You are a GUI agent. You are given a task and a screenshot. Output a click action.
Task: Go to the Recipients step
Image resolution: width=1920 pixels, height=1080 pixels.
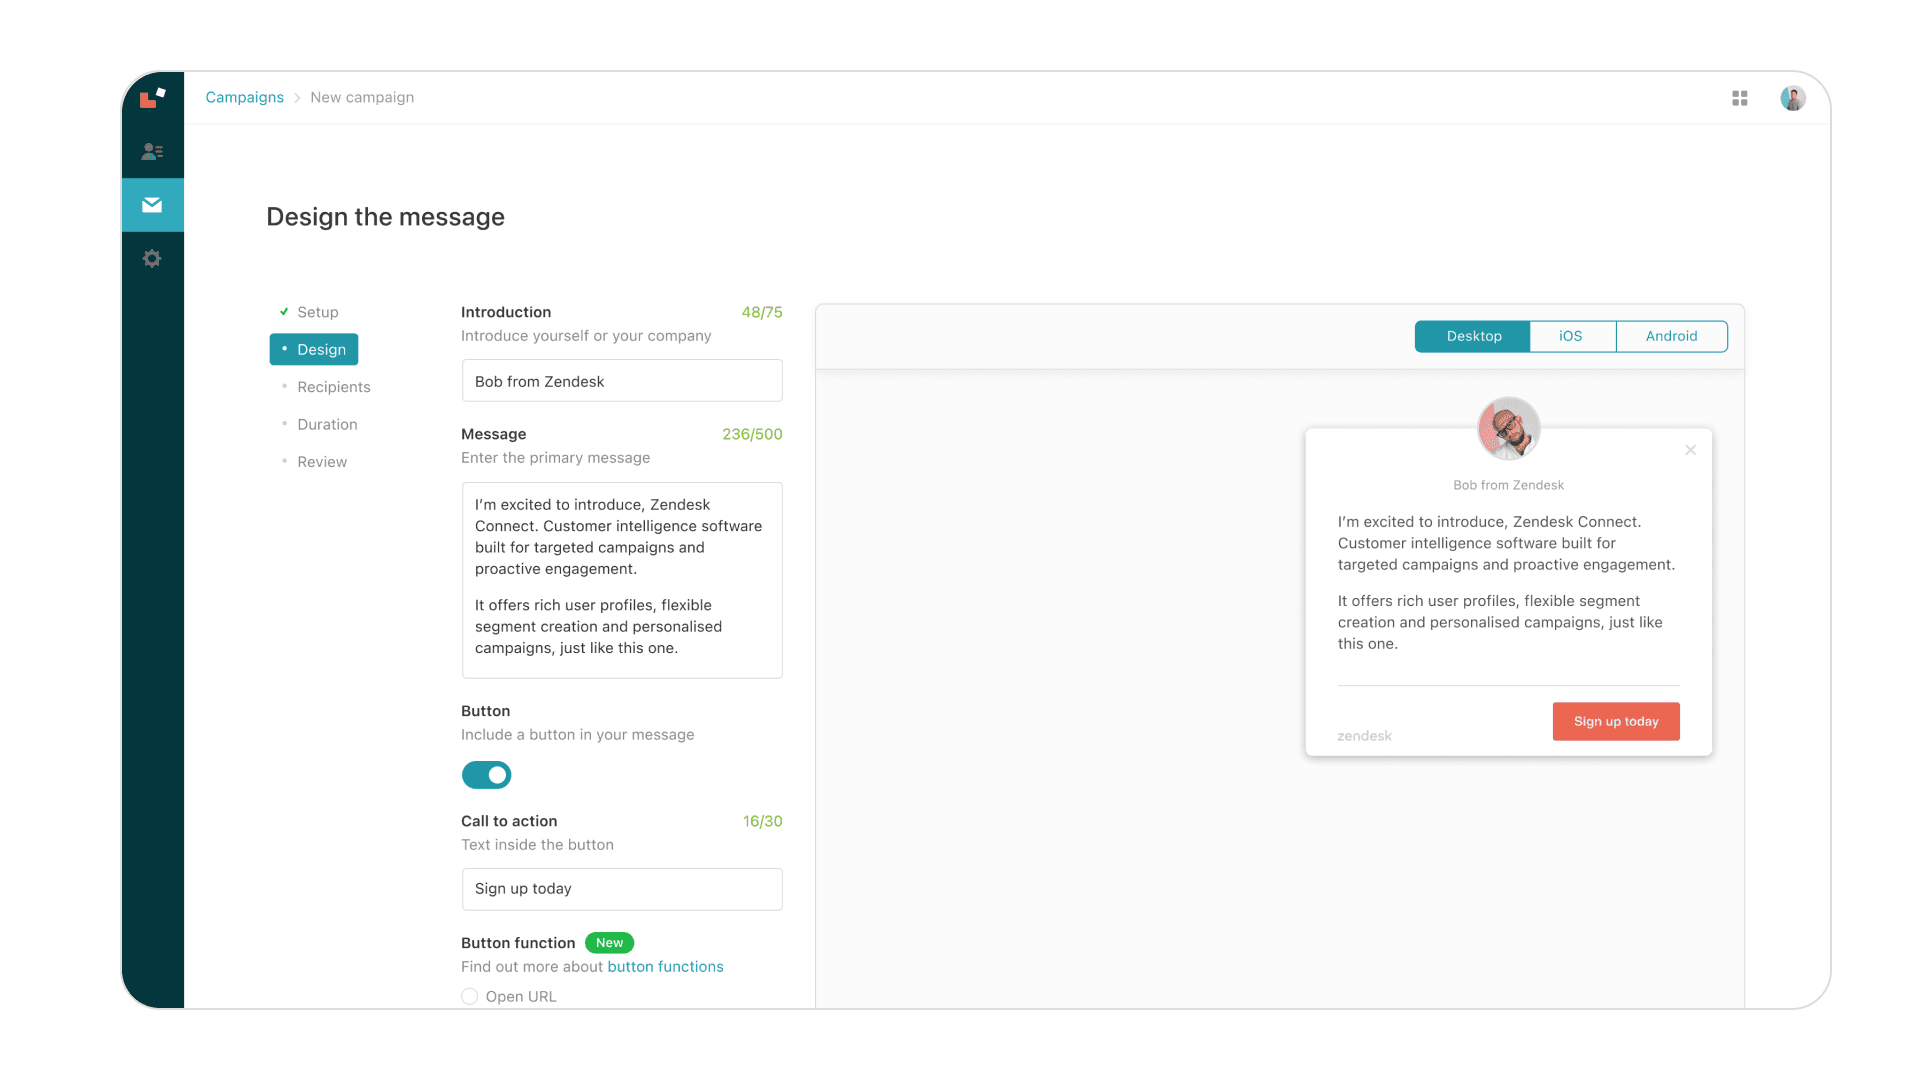tap(333, 387)
